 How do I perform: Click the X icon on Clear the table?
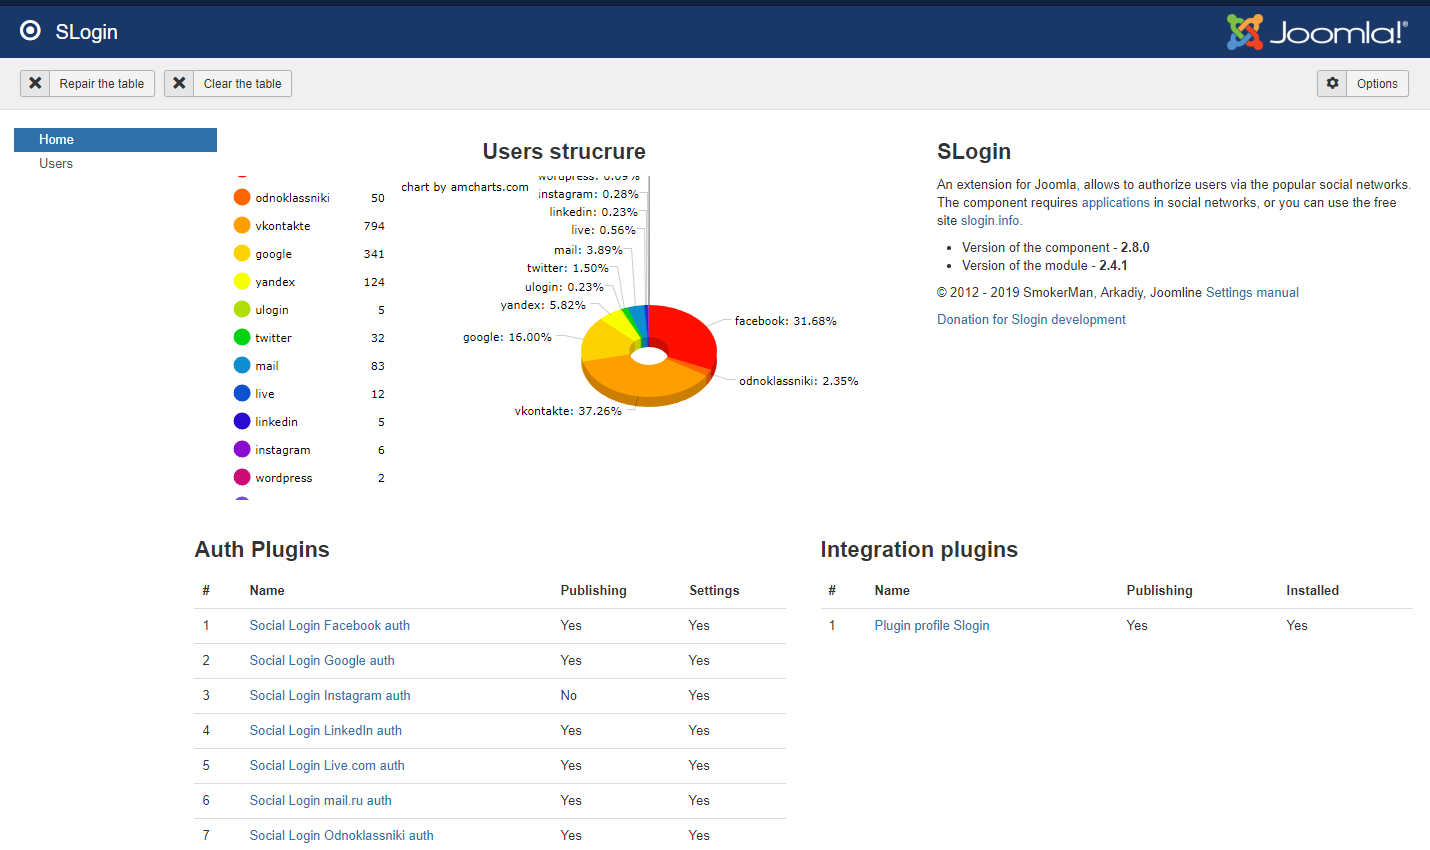179,83
